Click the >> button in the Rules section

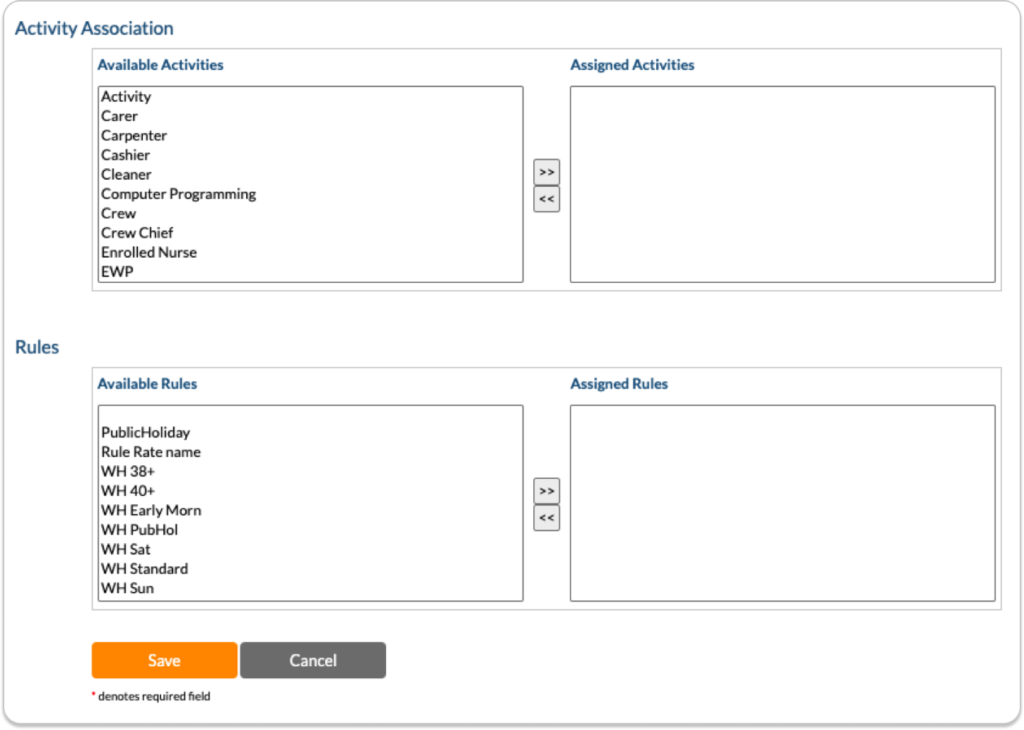546,491
